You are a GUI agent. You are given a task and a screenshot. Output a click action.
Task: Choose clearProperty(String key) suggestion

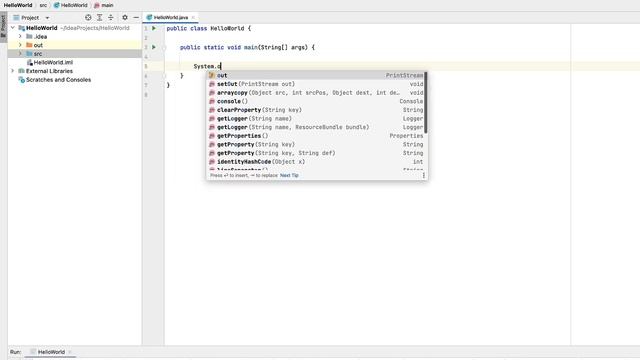click(x=316, y=110)
